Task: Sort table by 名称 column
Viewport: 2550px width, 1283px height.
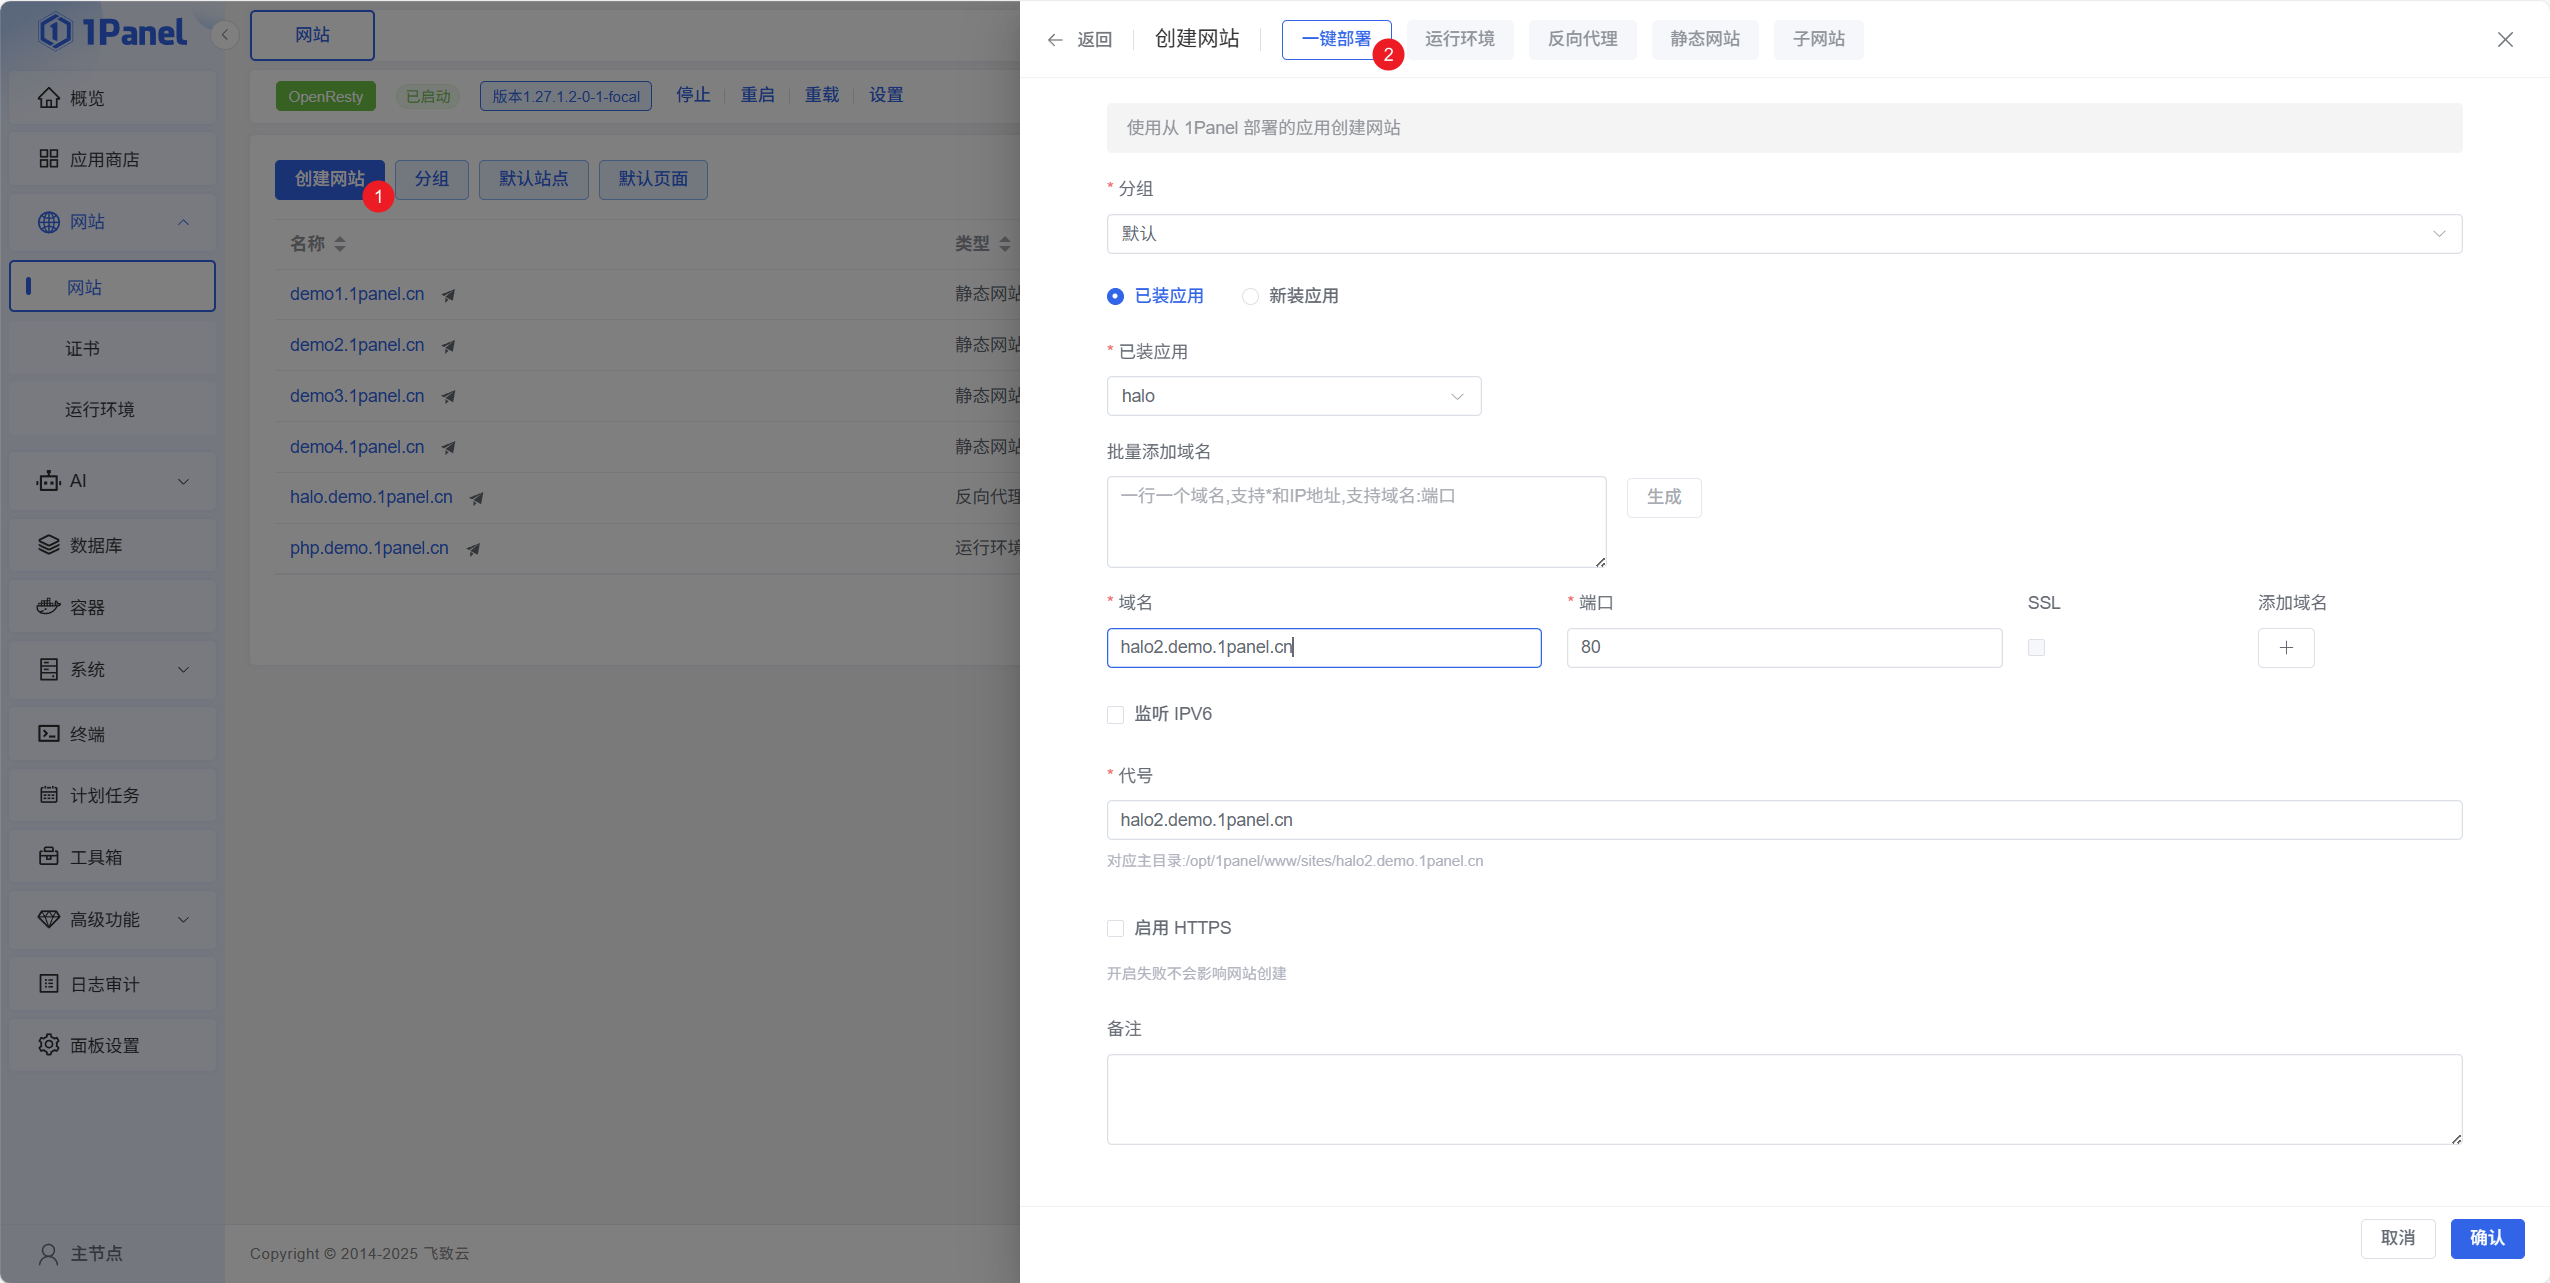Action: click(x=340, y=244)
